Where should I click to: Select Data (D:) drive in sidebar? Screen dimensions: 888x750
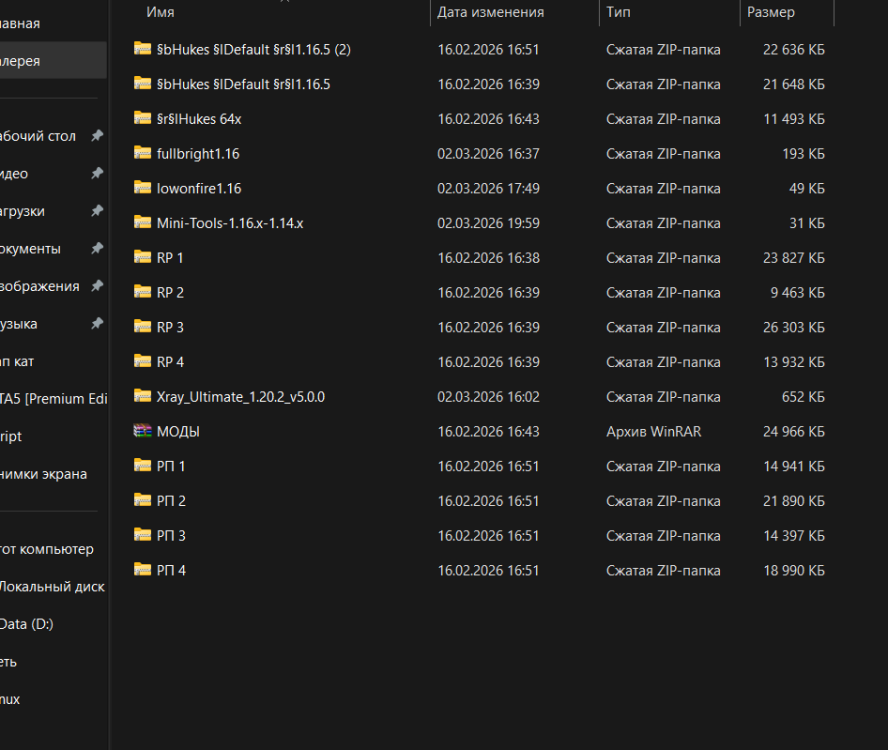(27, 624)
